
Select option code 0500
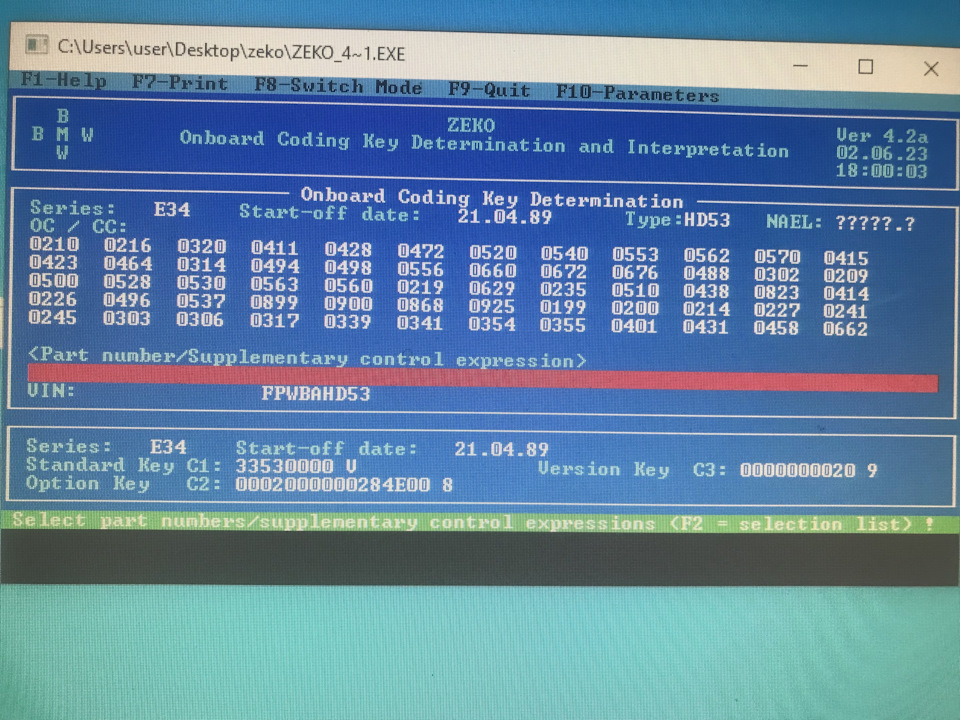54,281
